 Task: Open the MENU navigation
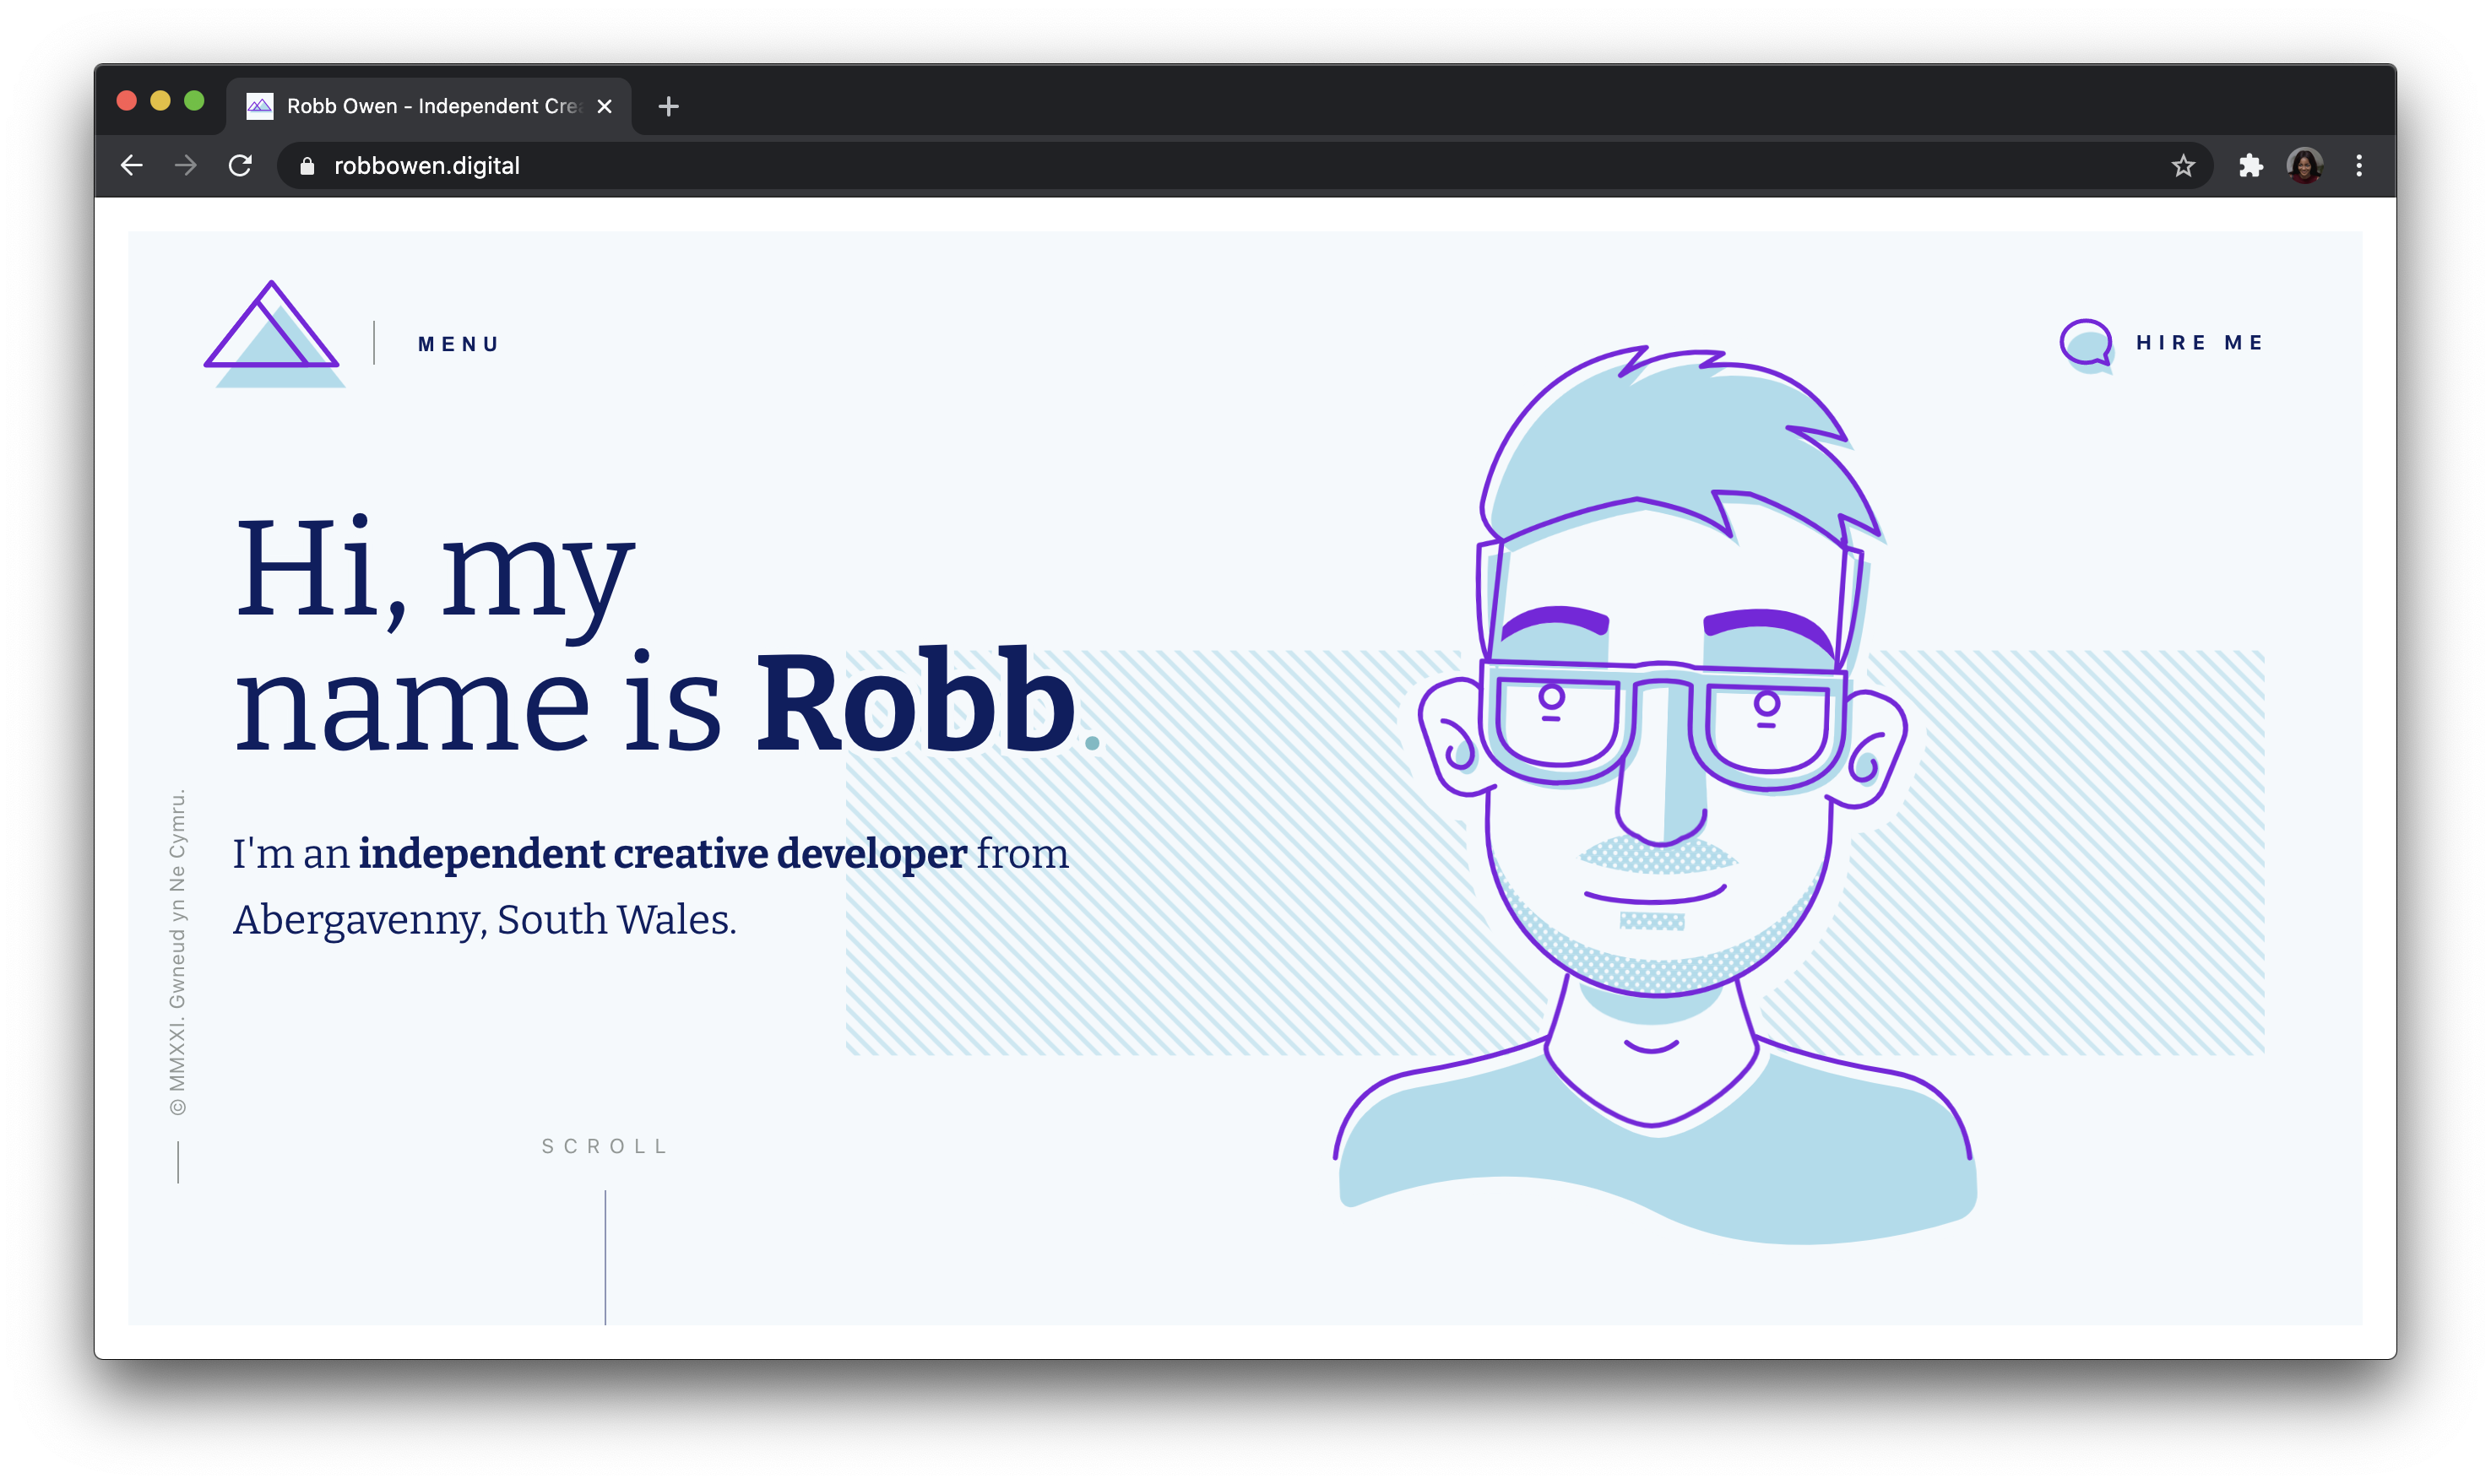(x=454, y=343)
